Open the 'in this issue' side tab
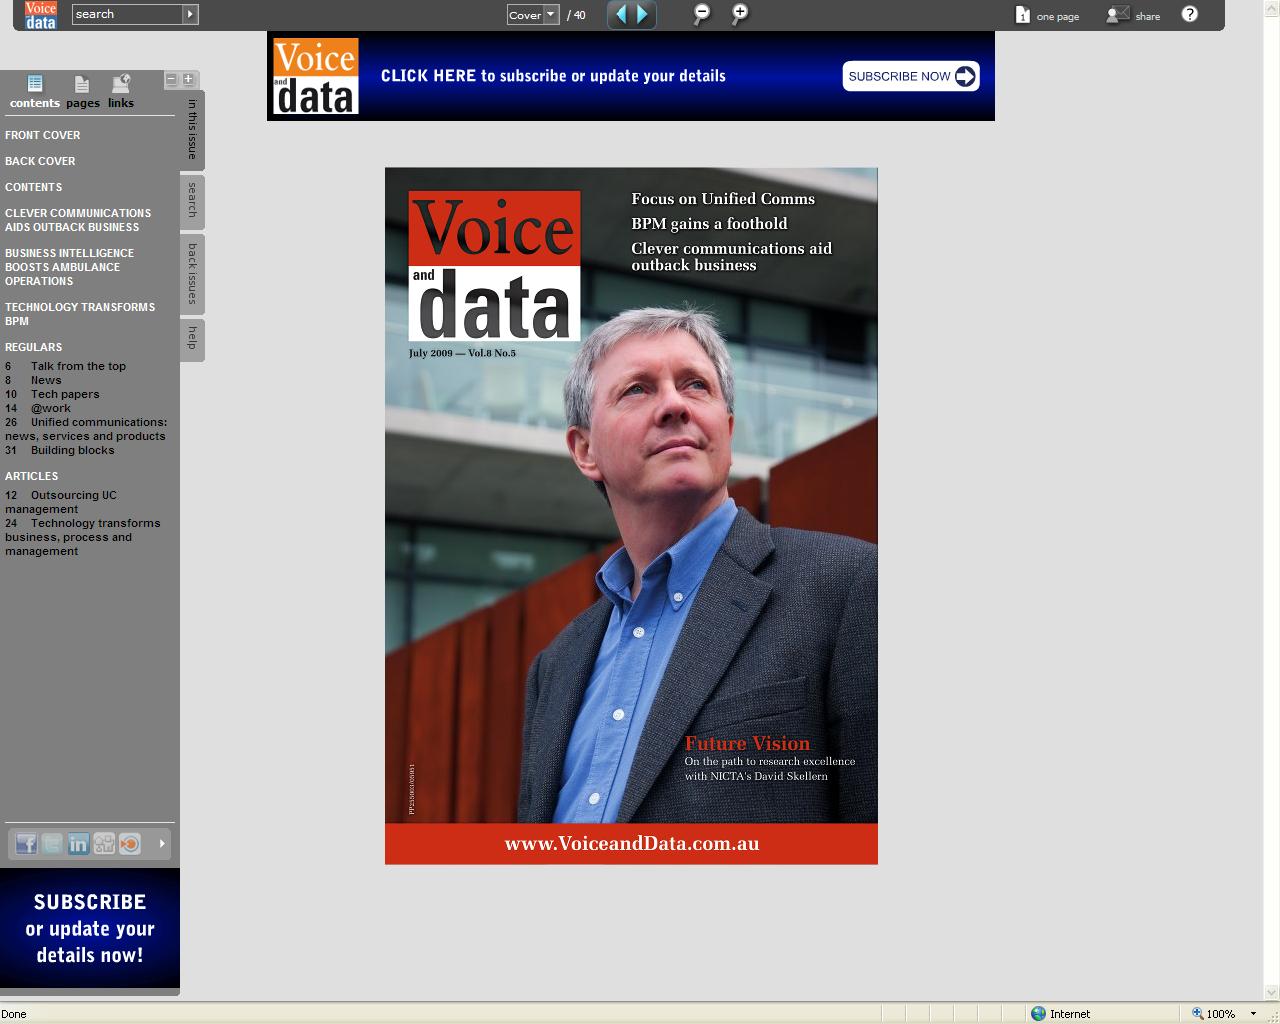This screenshot has height=1024, width=1280. [192, 129]
